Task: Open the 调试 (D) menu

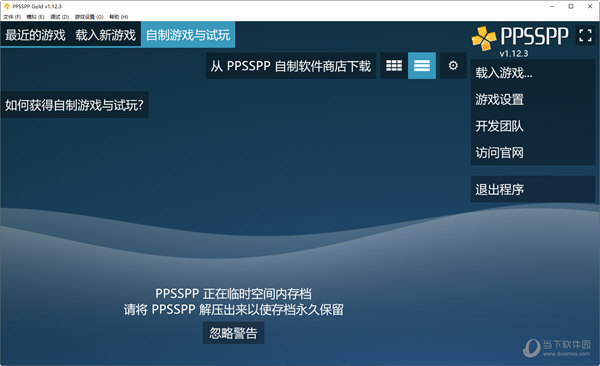Action: pos(60,17)
